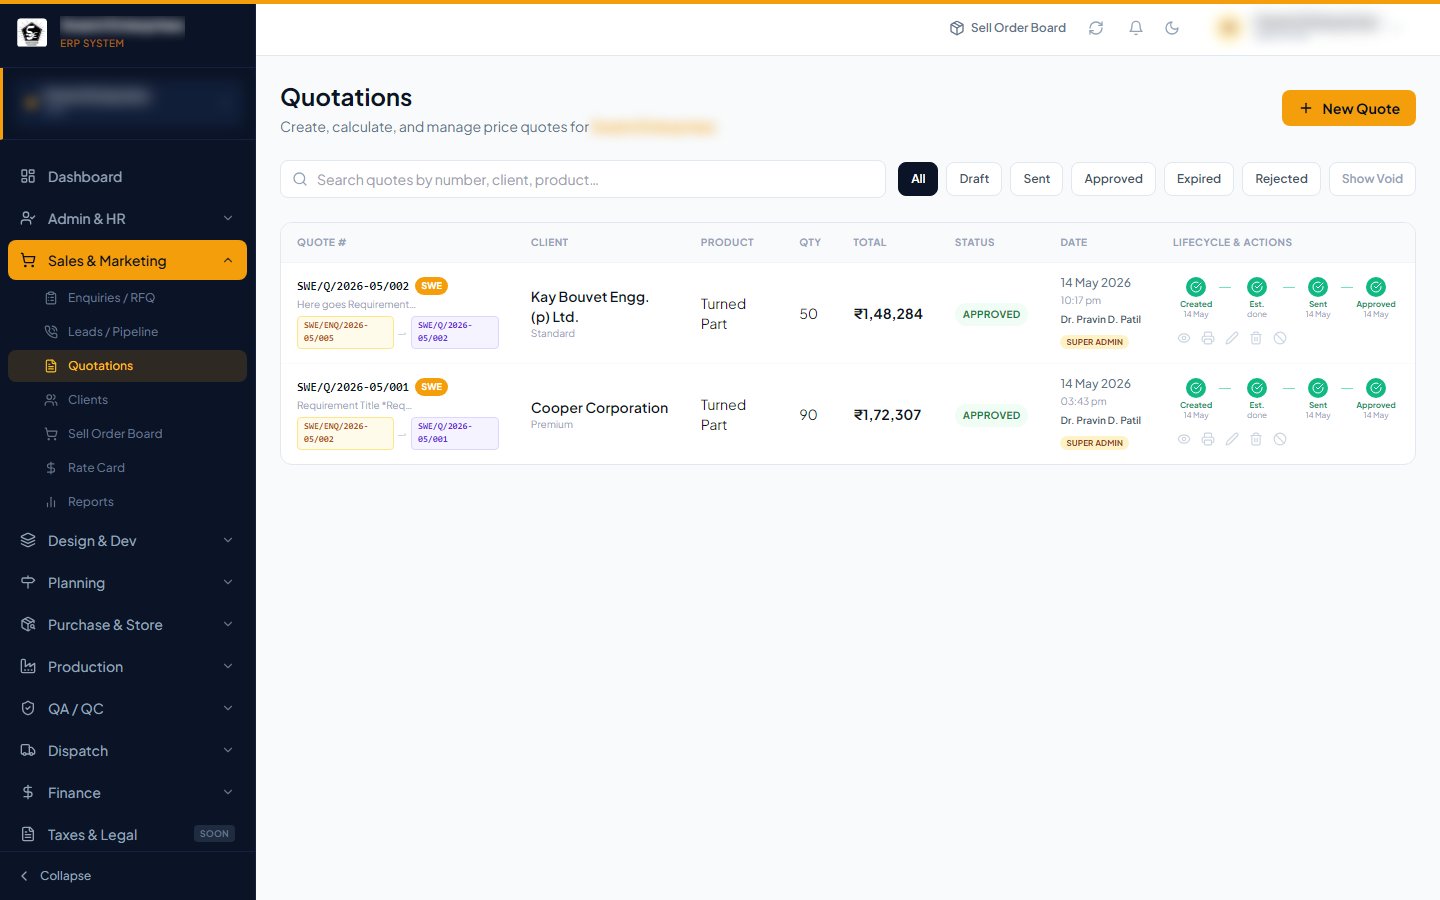Filter quotes by Approved status
The image size is (1440, 900).
click(1113, 179)
